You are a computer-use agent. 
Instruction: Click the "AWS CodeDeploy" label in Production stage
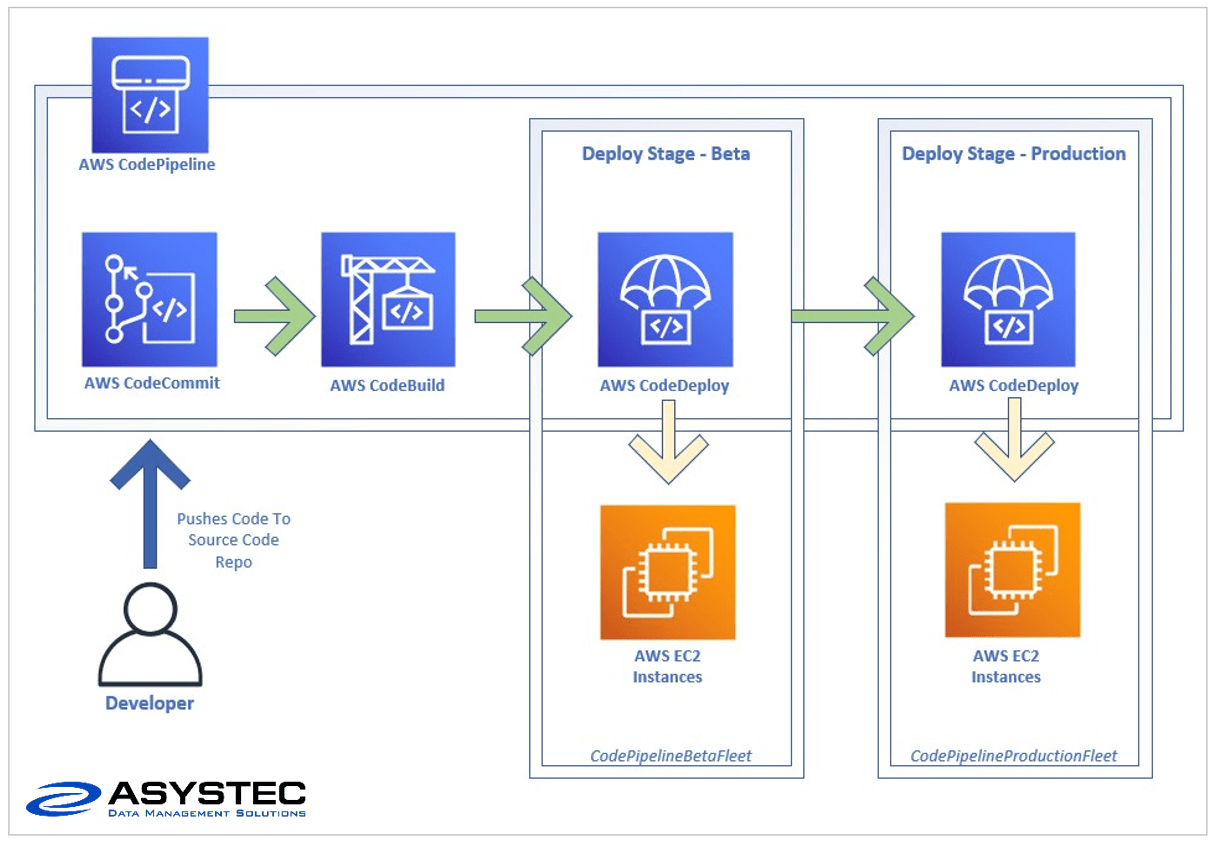click(1014, 385)
